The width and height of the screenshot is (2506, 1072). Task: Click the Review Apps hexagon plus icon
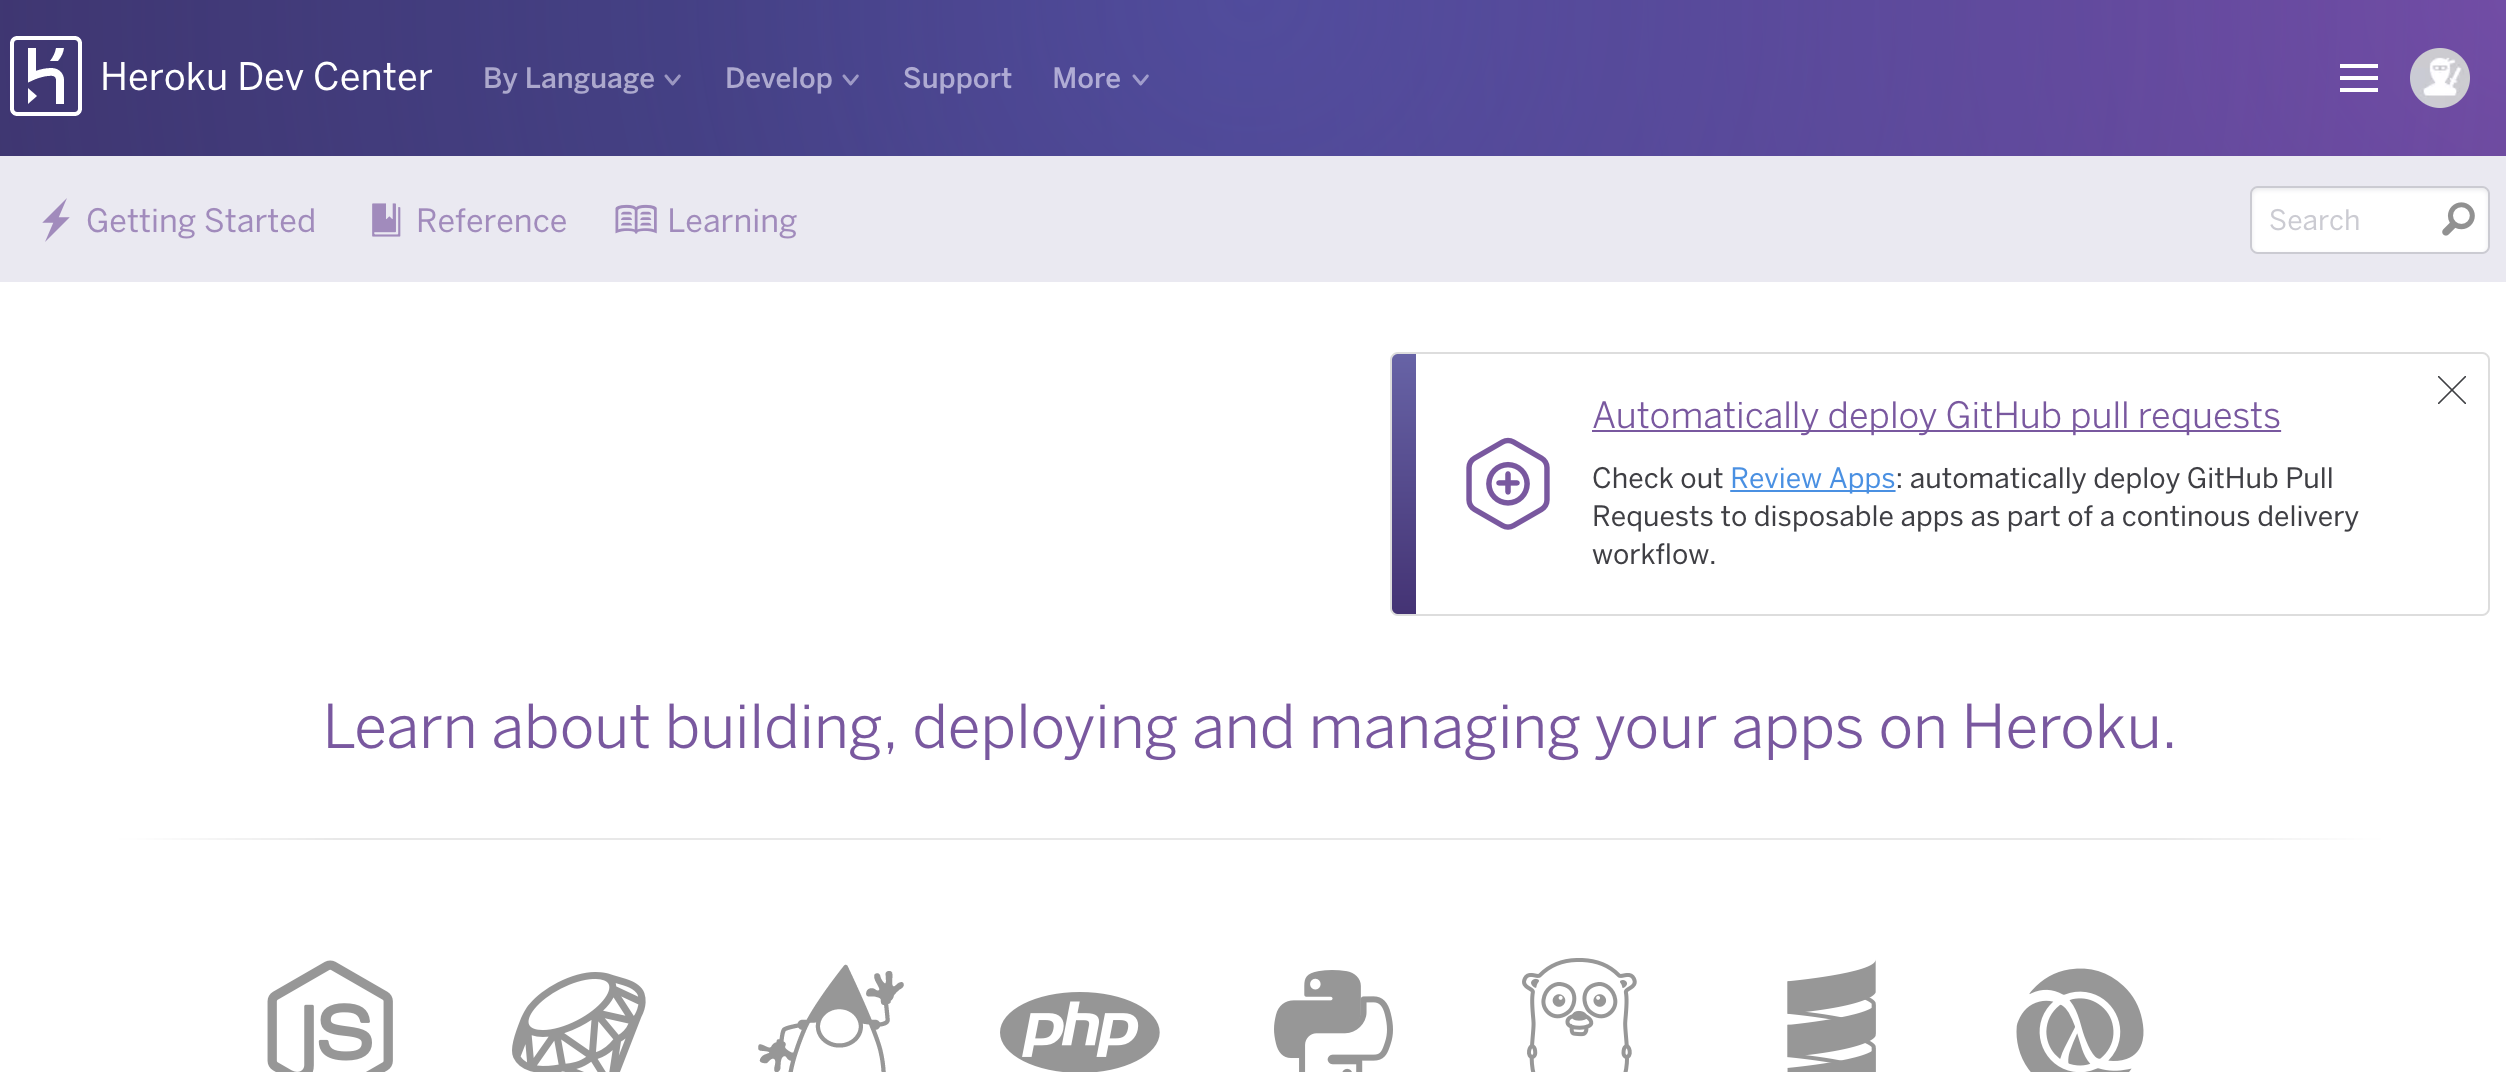1508,484
